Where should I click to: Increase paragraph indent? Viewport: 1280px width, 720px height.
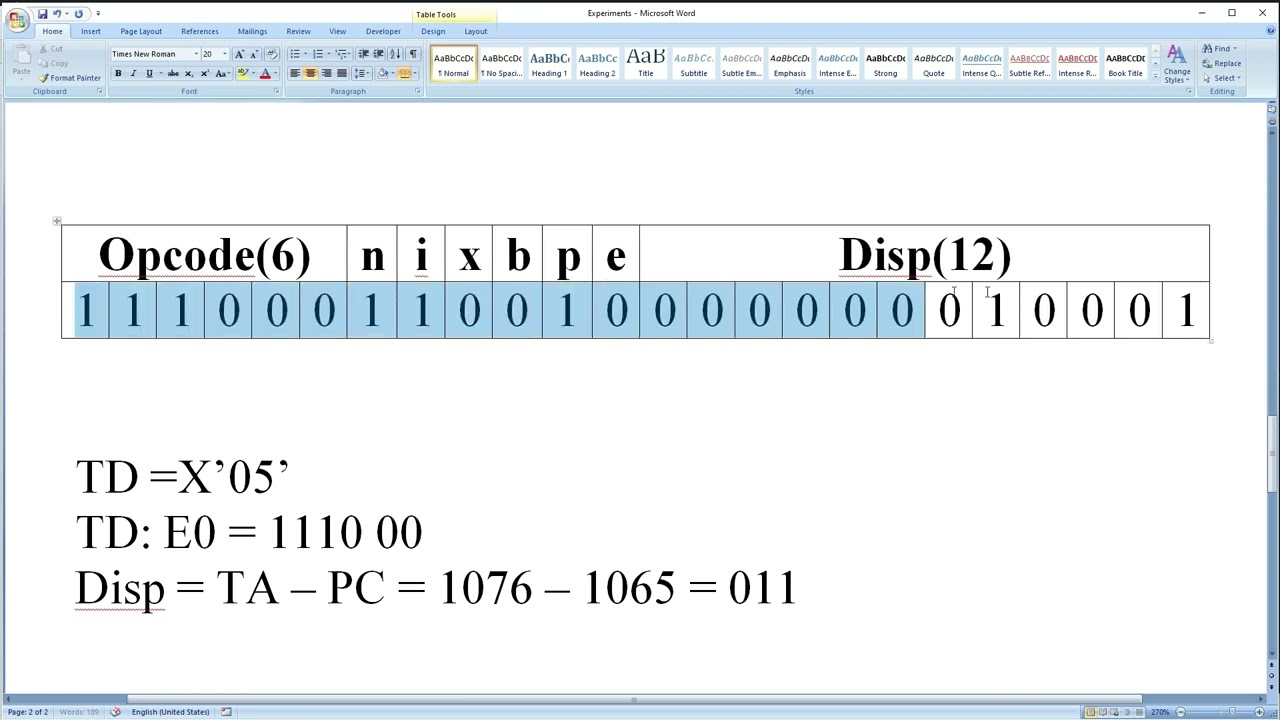coord(378,54)
